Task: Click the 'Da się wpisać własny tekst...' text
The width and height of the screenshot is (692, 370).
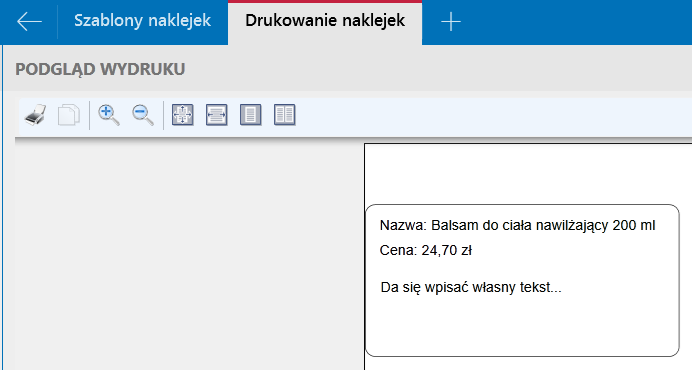Action: click(x=471, y=287)
